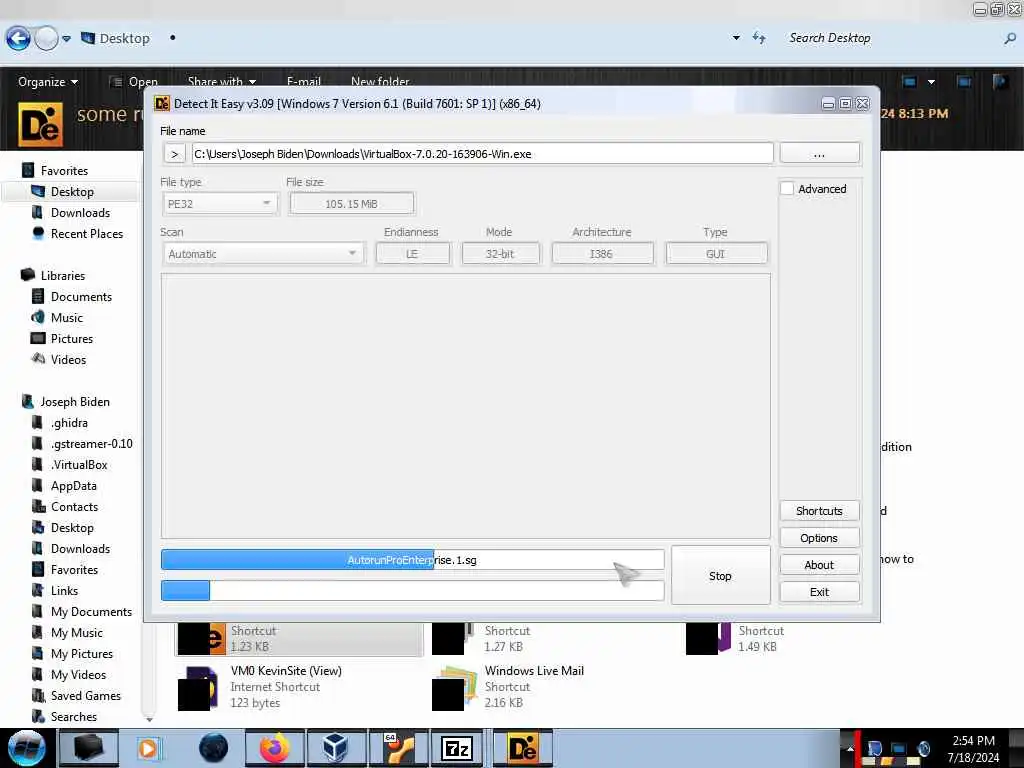
Task: Open the AppData folder
Action: [73, 485]
